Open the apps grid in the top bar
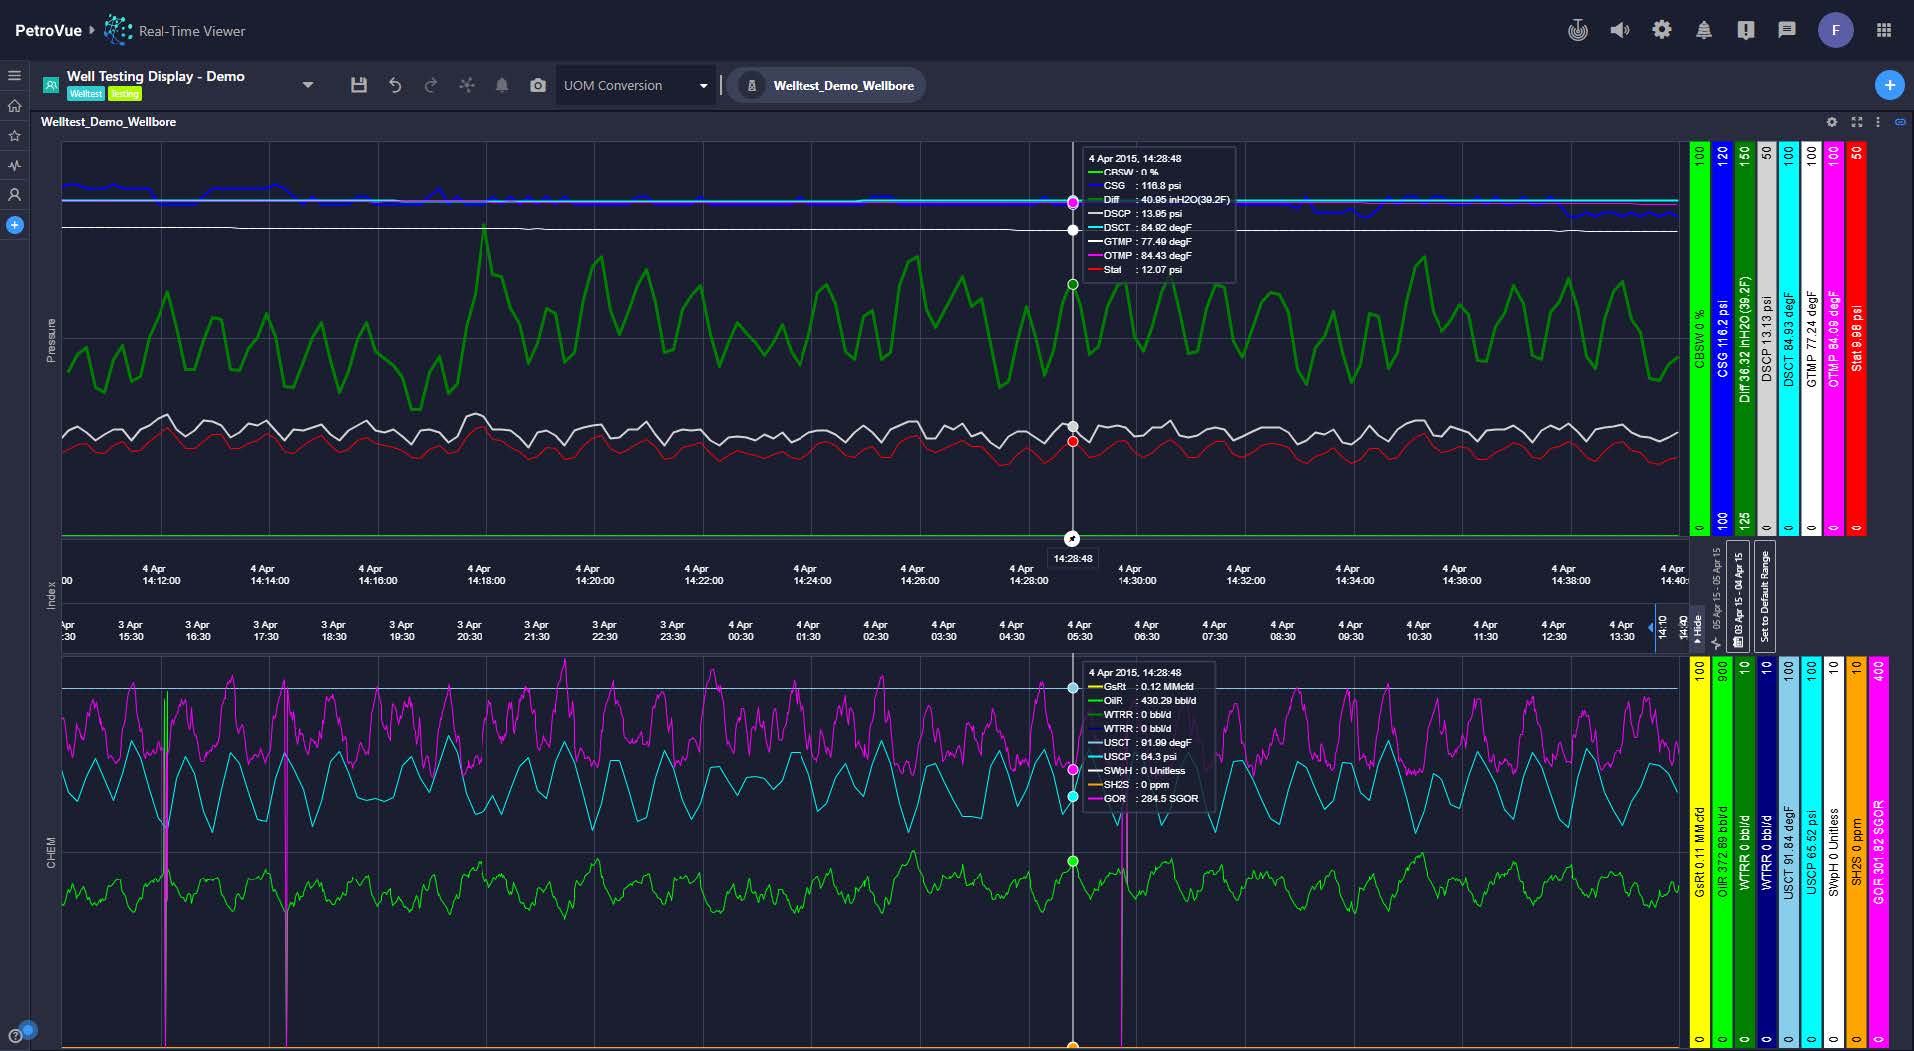The image size is (1914, 1051). [x=1884, y=30]
